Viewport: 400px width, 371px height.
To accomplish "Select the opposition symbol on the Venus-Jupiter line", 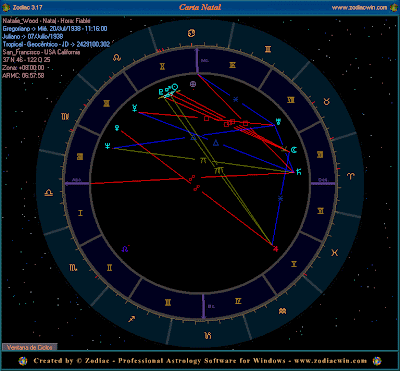I will (x=197, y=188).
